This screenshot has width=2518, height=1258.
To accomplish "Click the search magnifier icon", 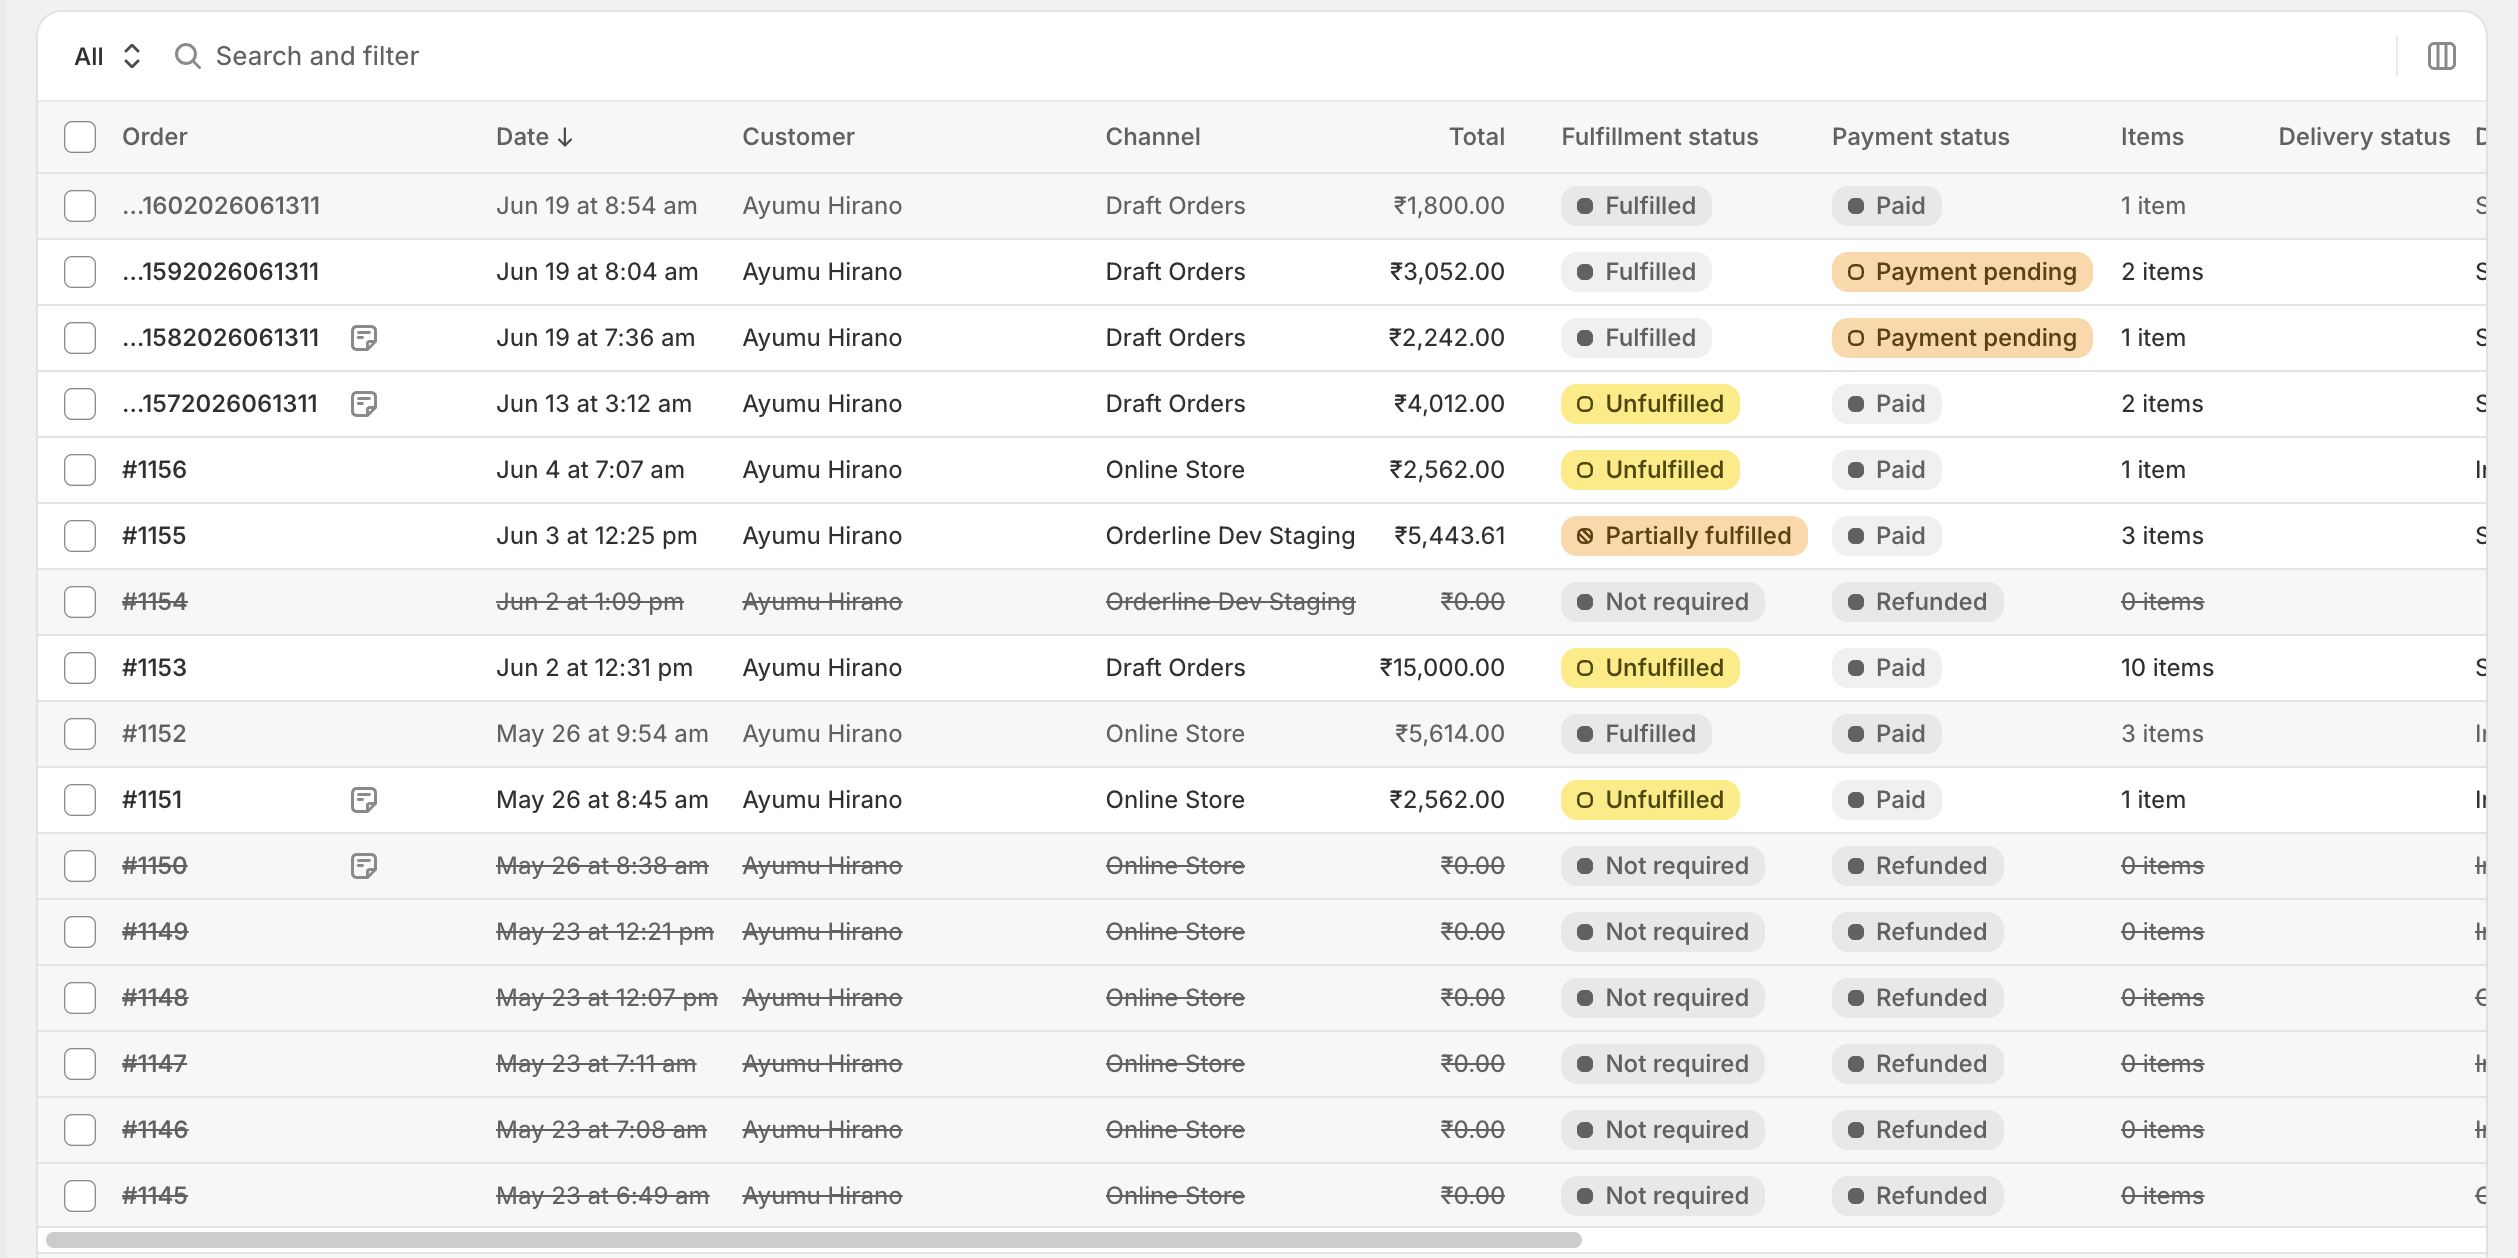I will click(187, 56).
